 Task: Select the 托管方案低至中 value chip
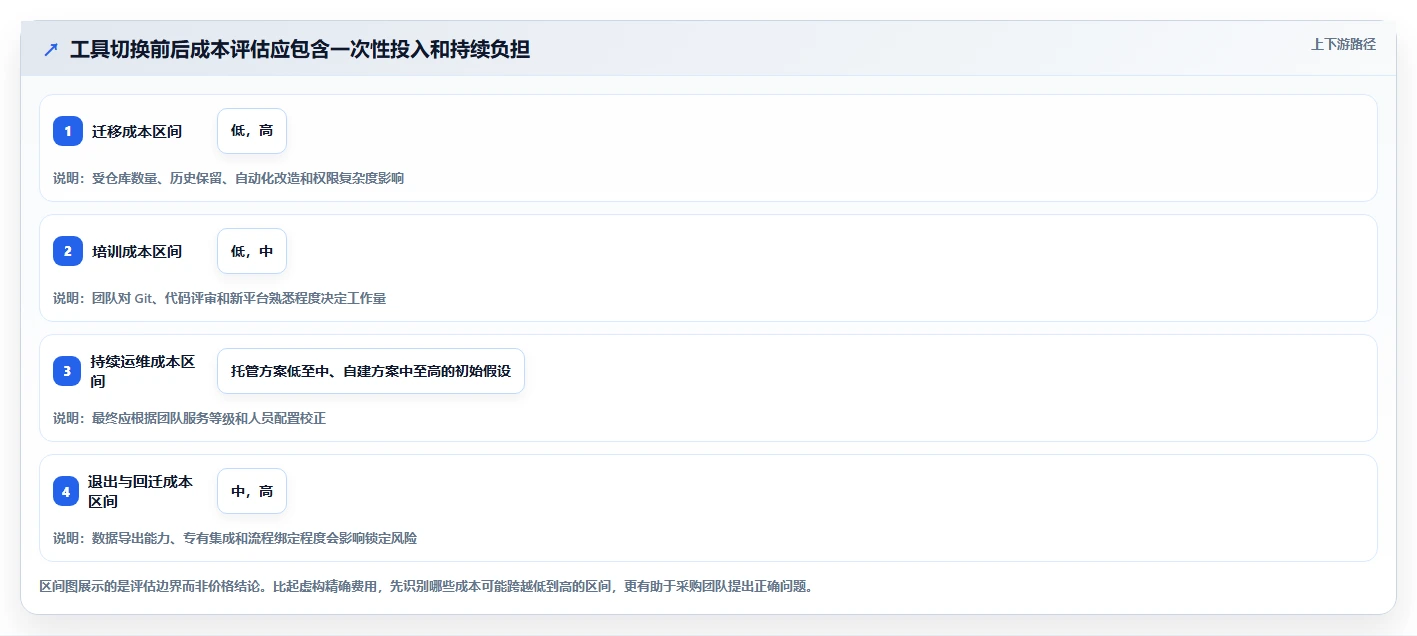tap(371, 371)
